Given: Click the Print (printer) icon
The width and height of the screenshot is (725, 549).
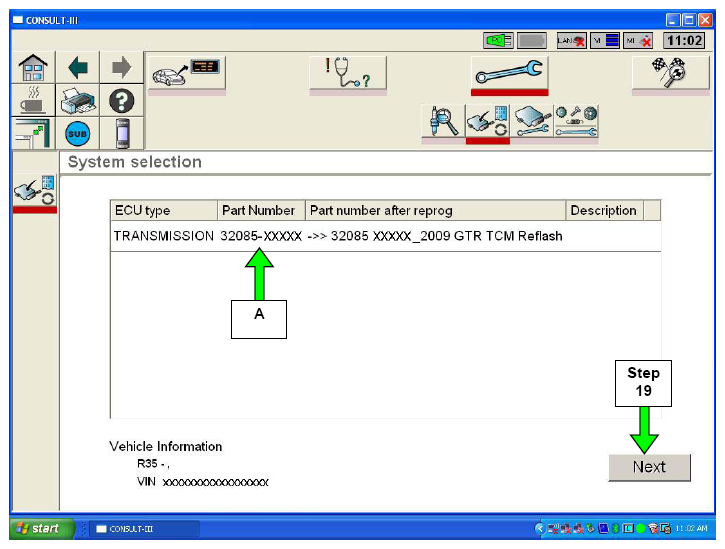Looking at the screenshot, I should click(x=76, y=100).
